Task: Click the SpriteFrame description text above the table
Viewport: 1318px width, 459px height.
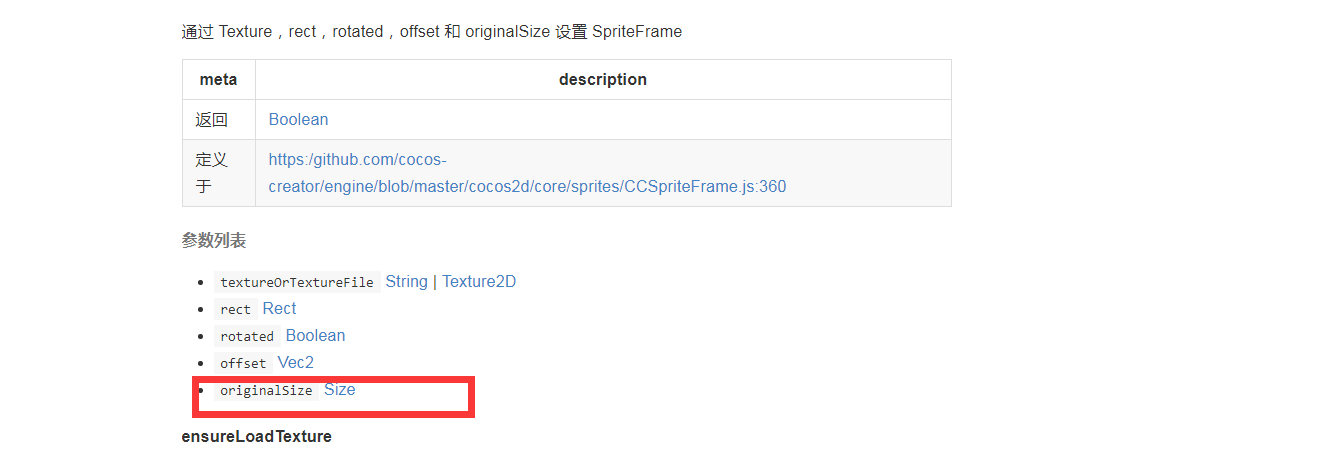Action: [431, 32]
